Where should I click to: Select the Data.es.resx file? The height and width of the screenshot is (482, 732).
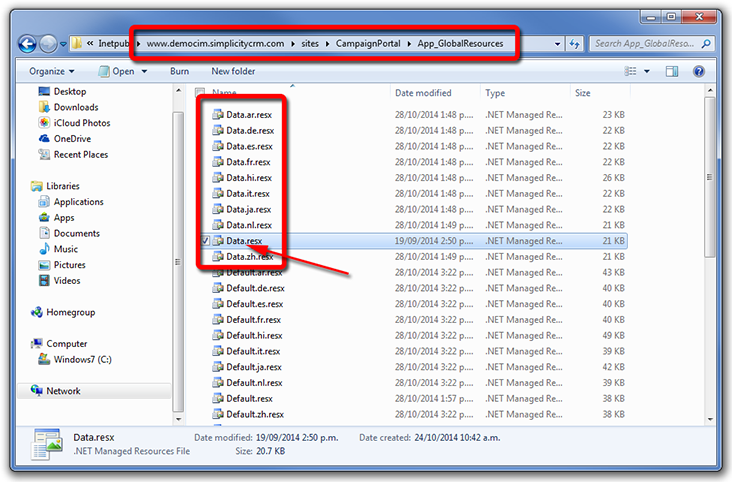(249, 146)
